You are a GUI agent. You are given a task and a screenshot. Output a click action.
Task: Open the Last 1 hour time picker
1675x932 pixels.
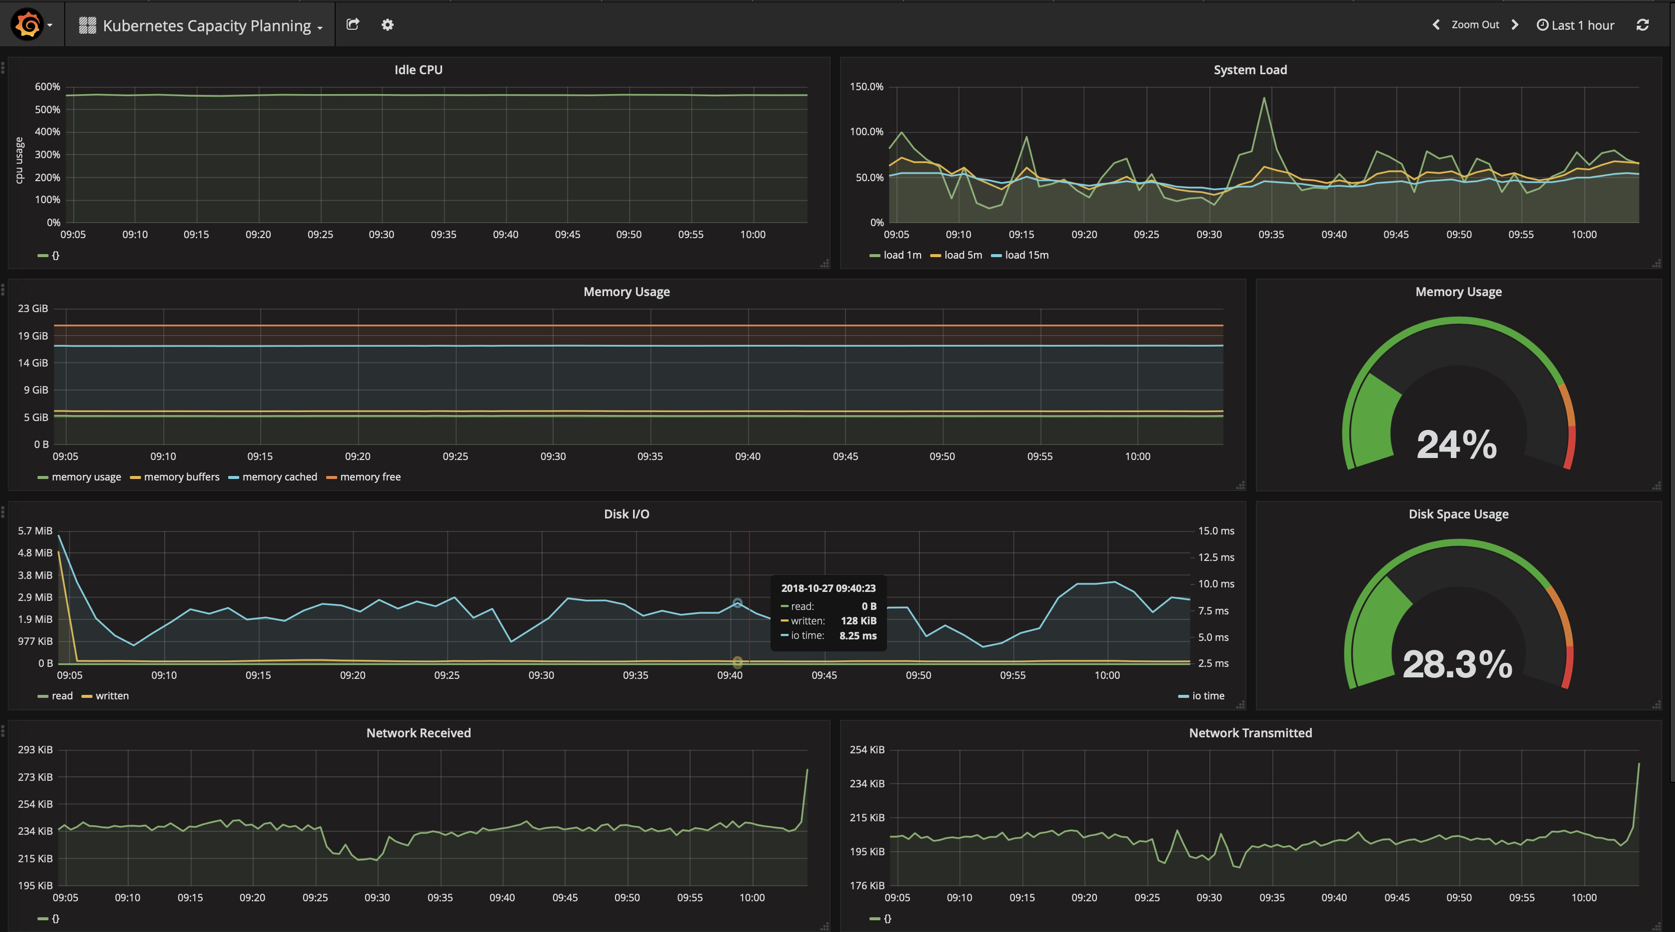[1575, 25]
